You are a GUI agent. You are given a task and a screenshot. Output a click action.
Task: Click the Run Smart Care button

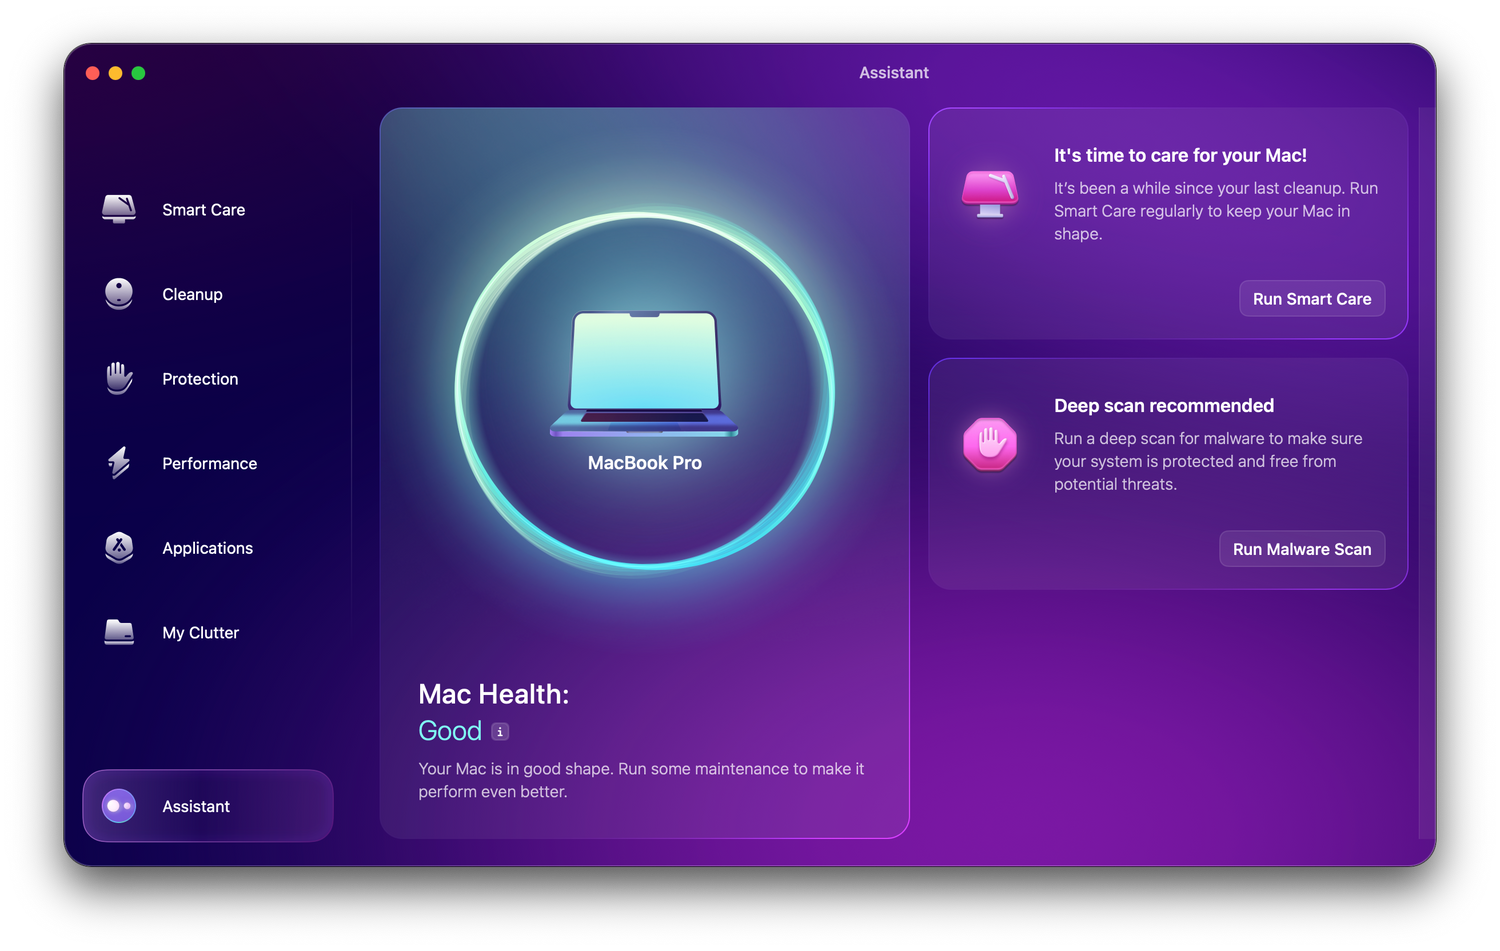[1312, 299]
